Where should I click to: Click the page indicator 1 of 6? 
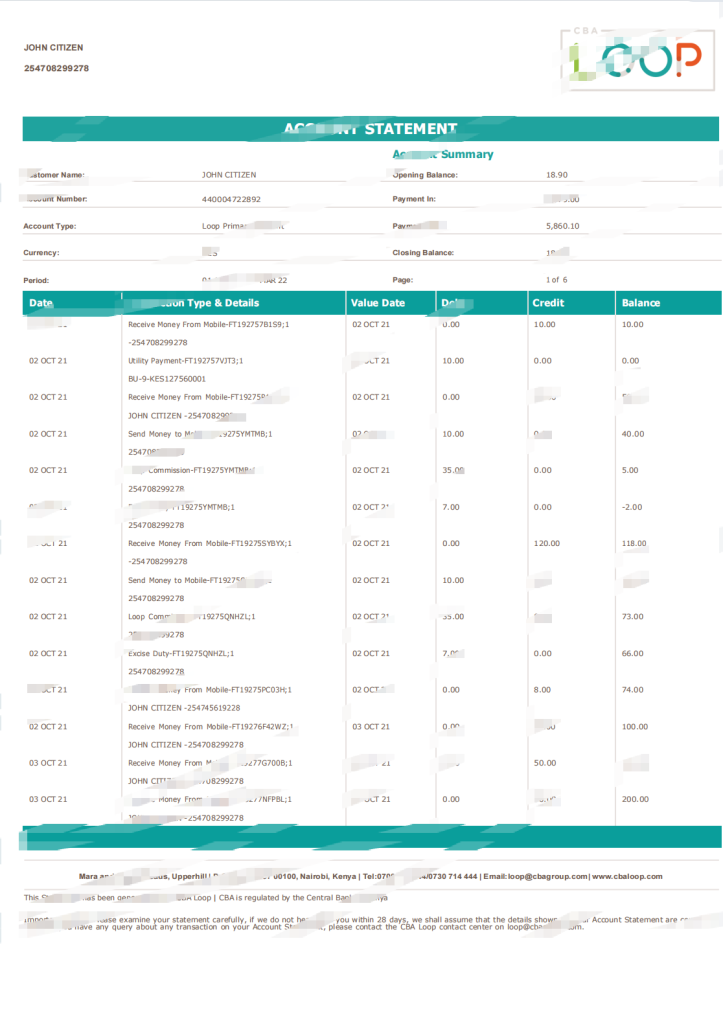[x=557, y=280]
